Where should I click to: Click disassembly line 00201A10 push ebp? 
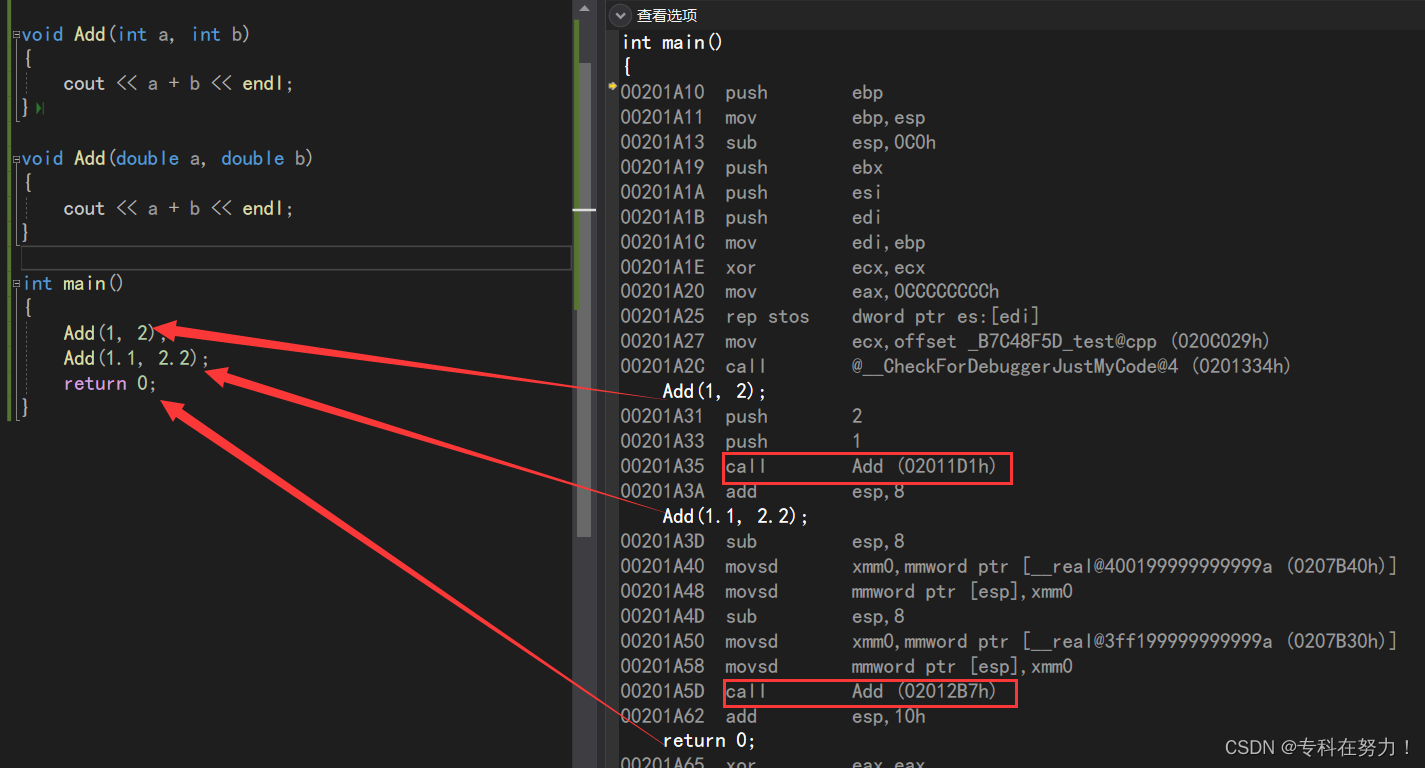pos(752,93)
